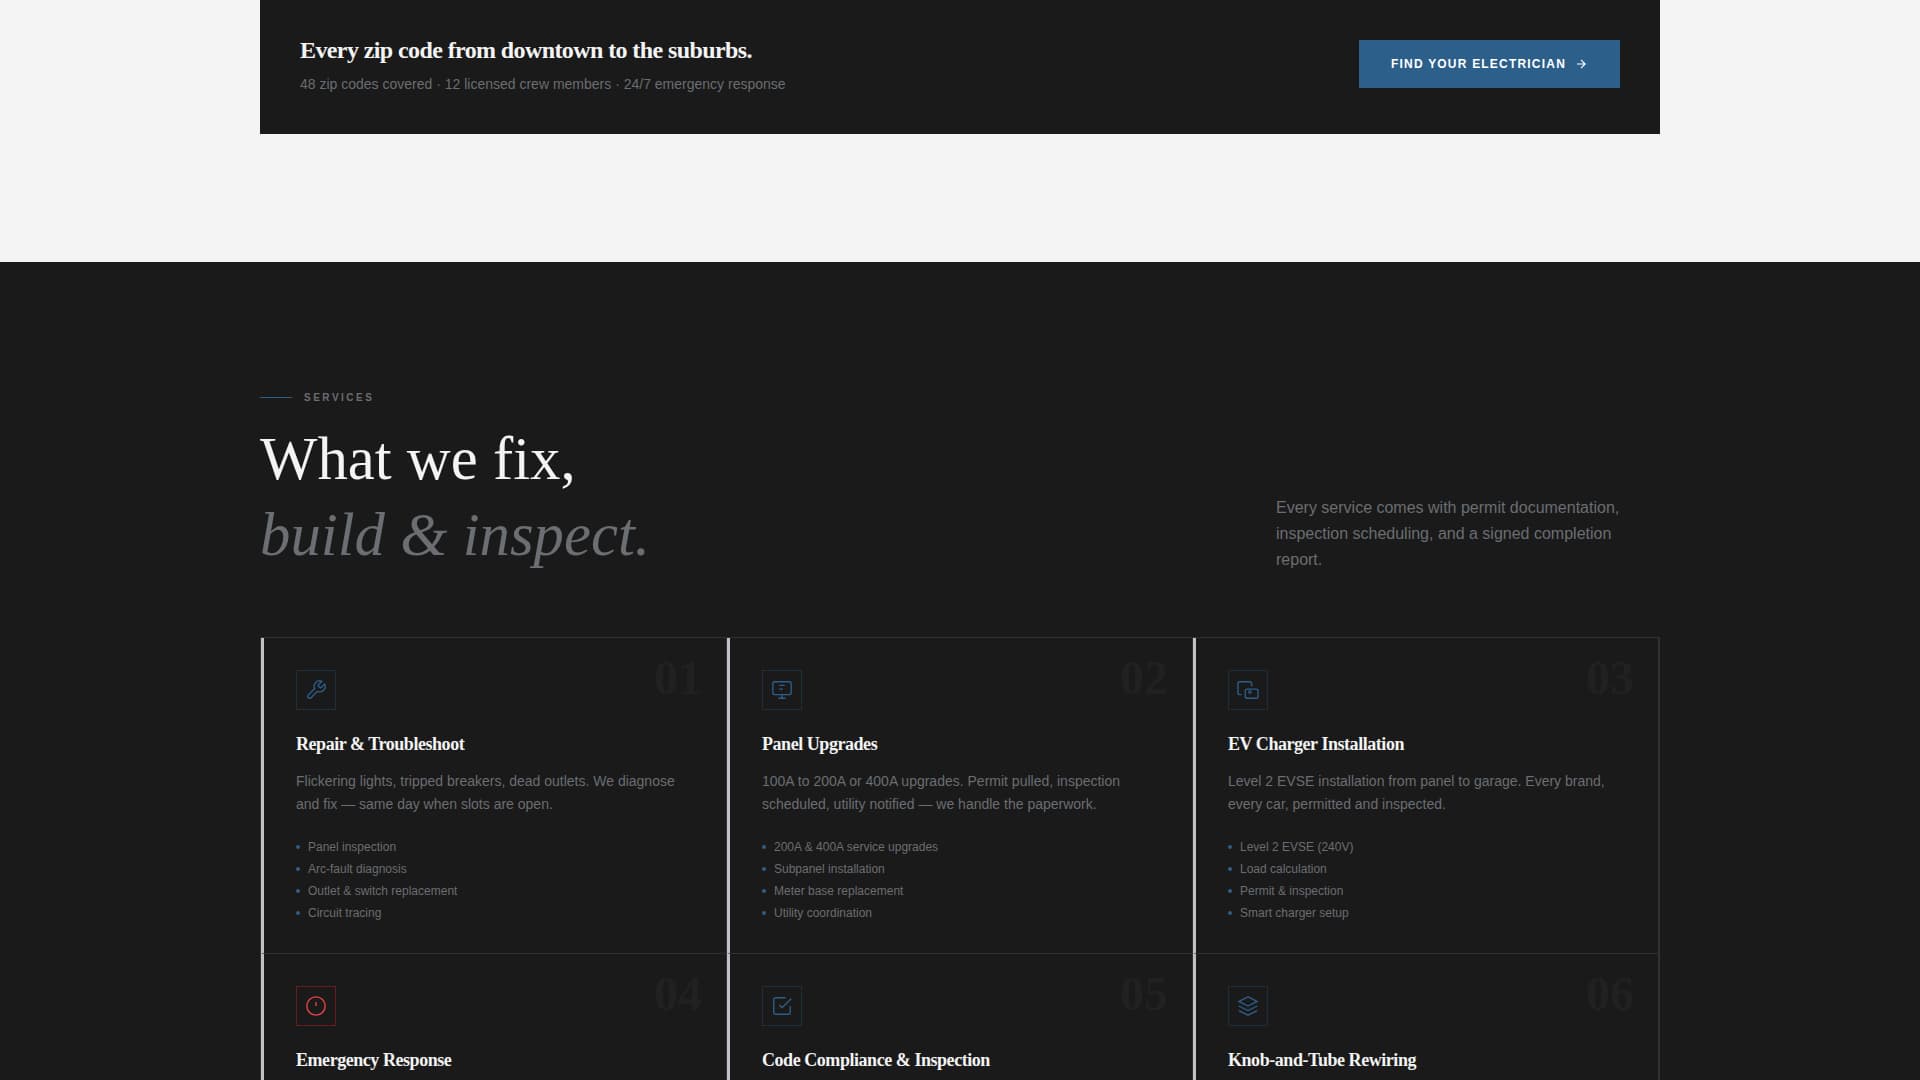This screenshot has width=1920, height=1080.
Task: Click the SERVICES section label
Action: [x=338, y=397]
